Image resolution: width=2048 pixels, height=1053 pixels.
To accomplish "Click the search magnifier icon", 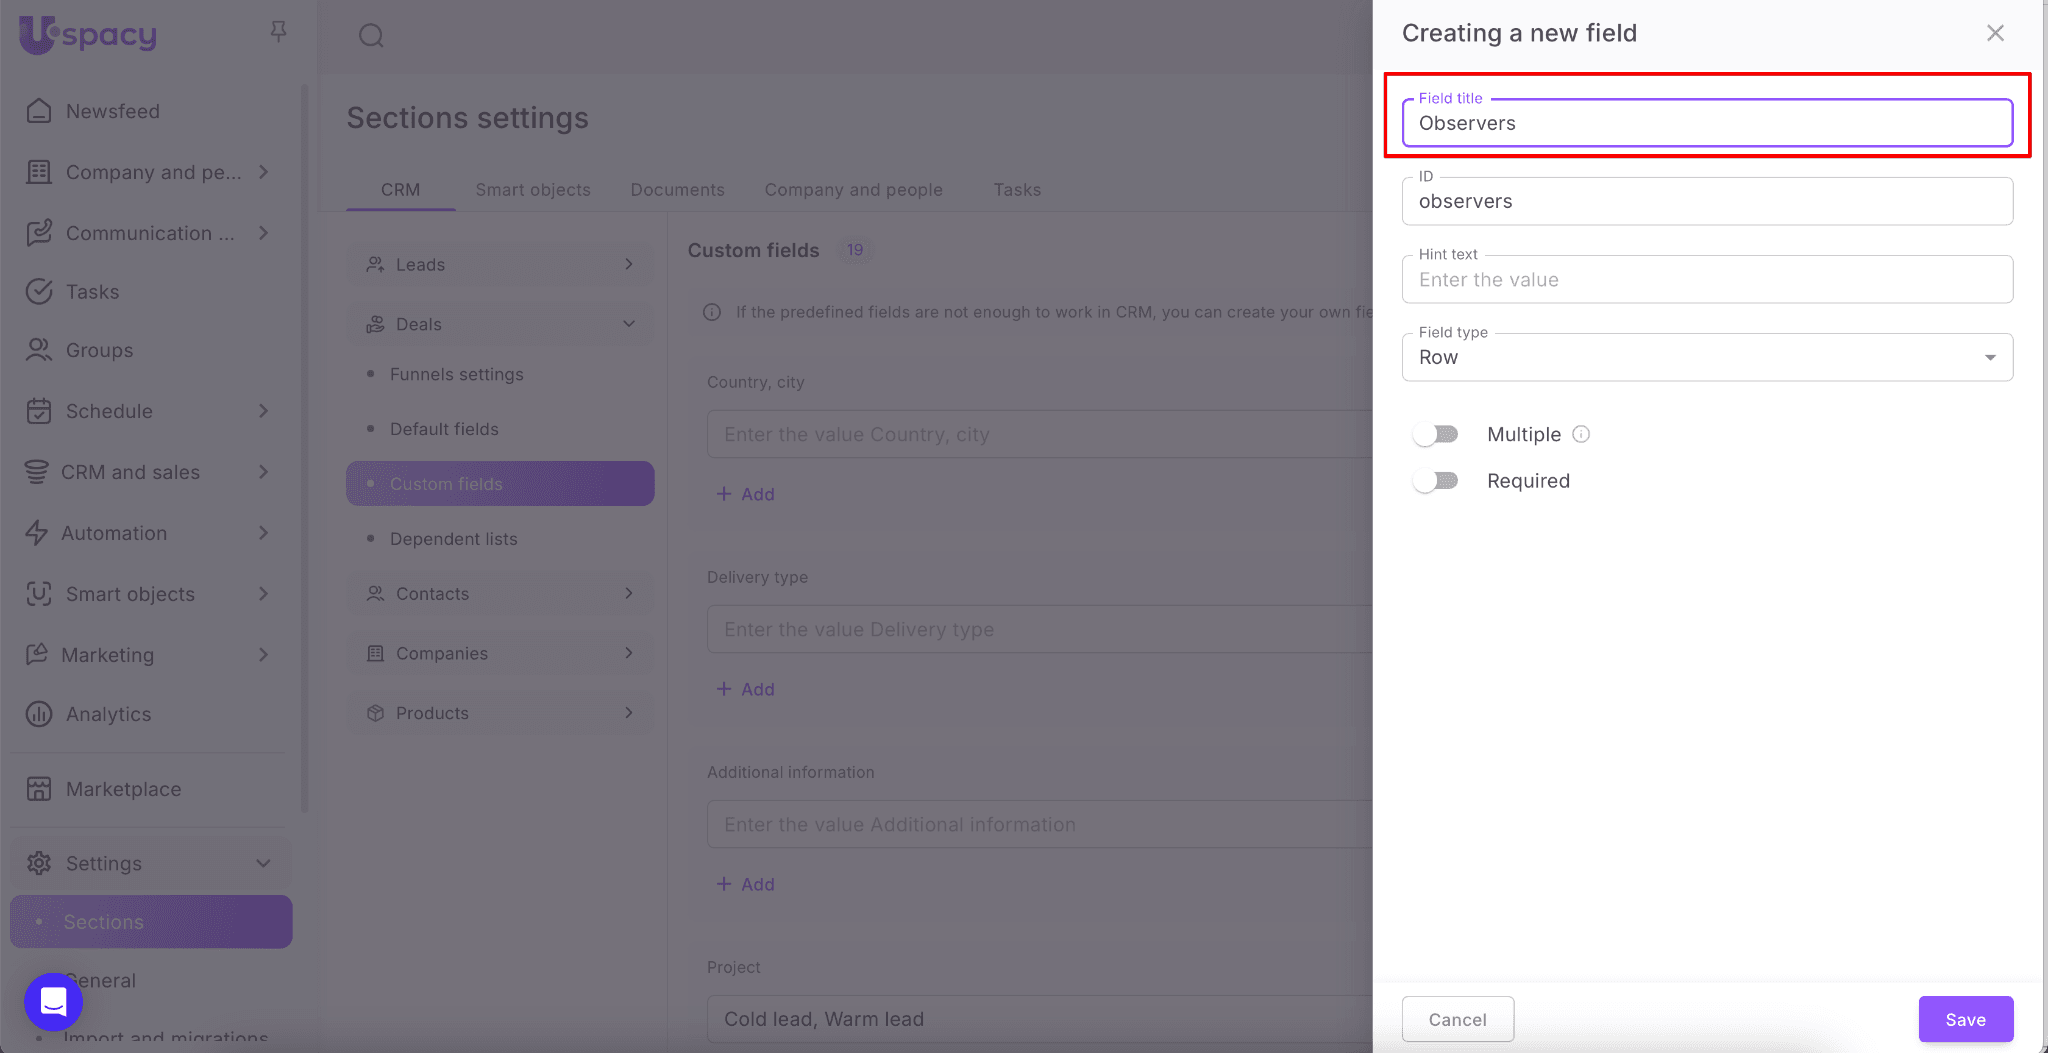I will click(x=371, y=36).
